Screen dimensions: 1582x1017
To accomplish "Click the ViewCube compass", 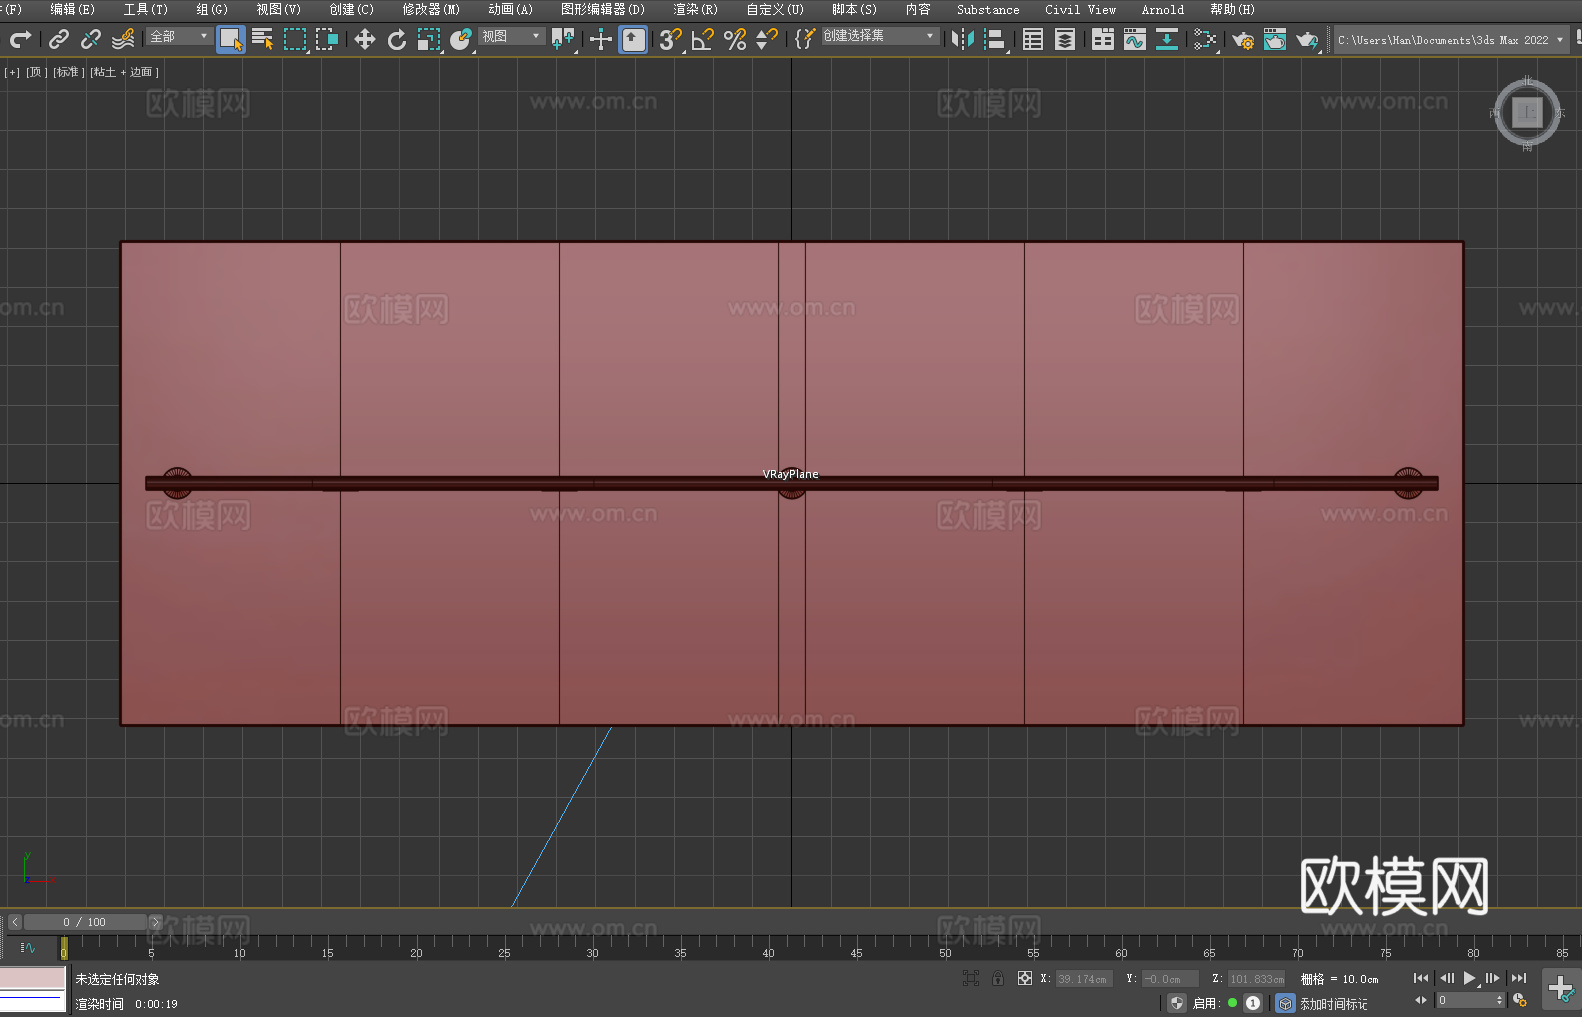I will point(1527,113).
